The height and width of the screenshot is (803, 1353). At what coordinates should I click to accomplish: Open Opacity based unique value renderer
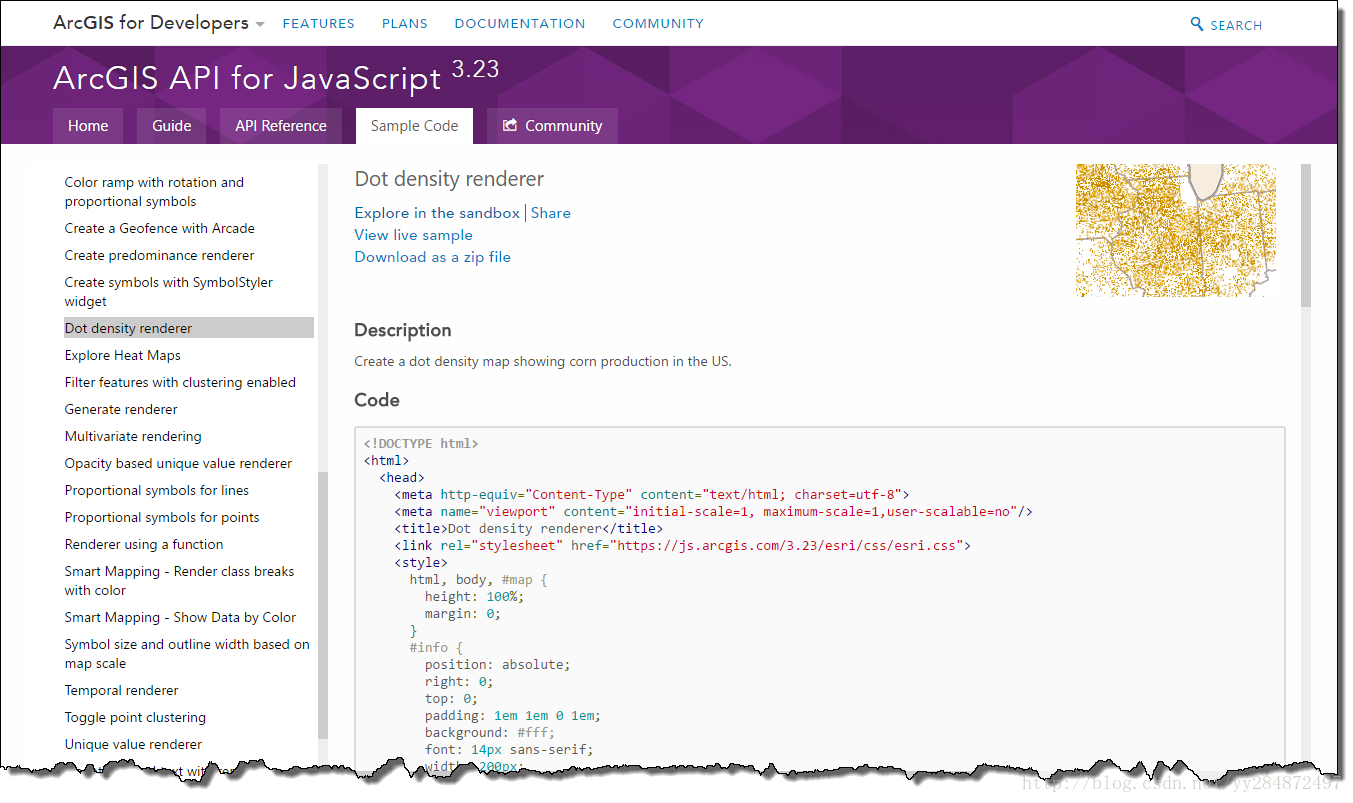pyautogui.click(x=178, y=463)
